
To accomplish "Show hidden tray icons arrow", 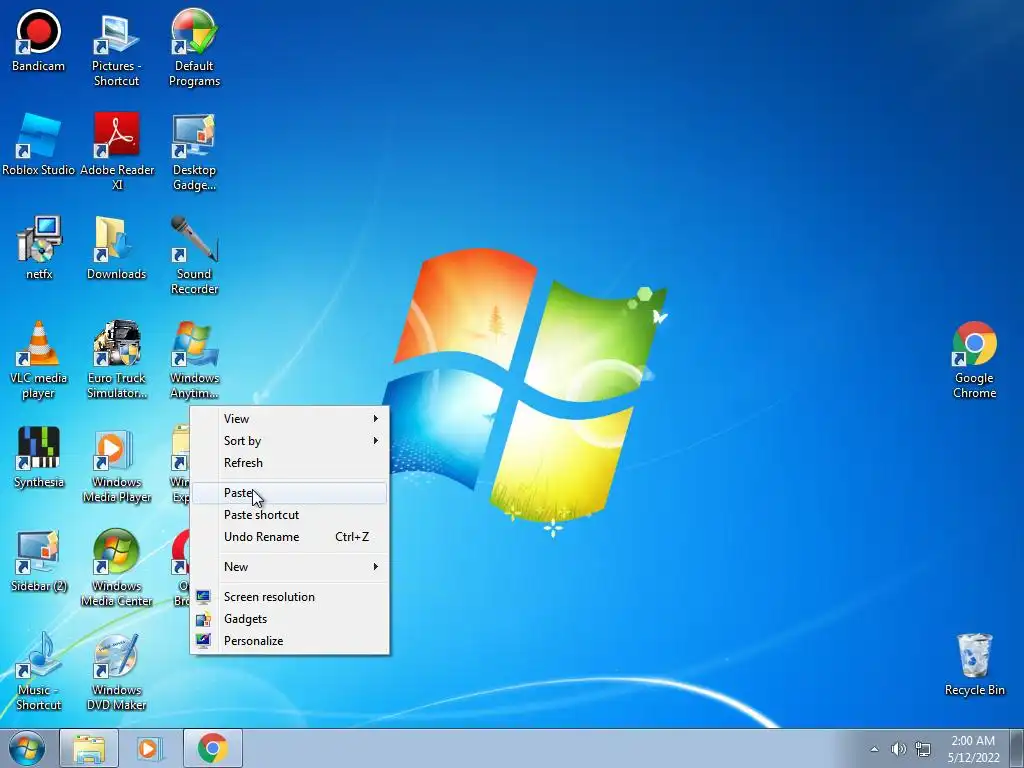I will [x=874, y=749].
